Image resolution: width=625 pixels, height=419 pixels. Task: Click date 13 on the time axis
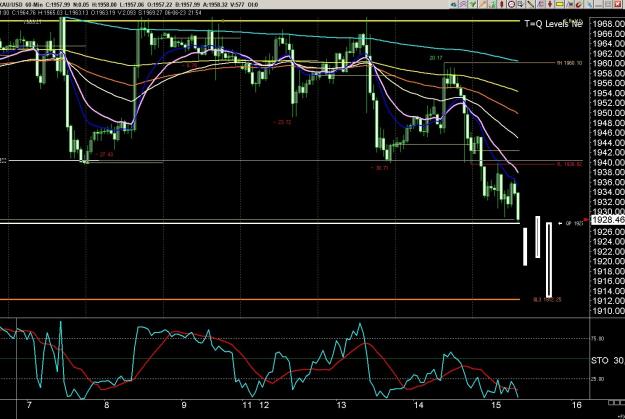[342, 405]
